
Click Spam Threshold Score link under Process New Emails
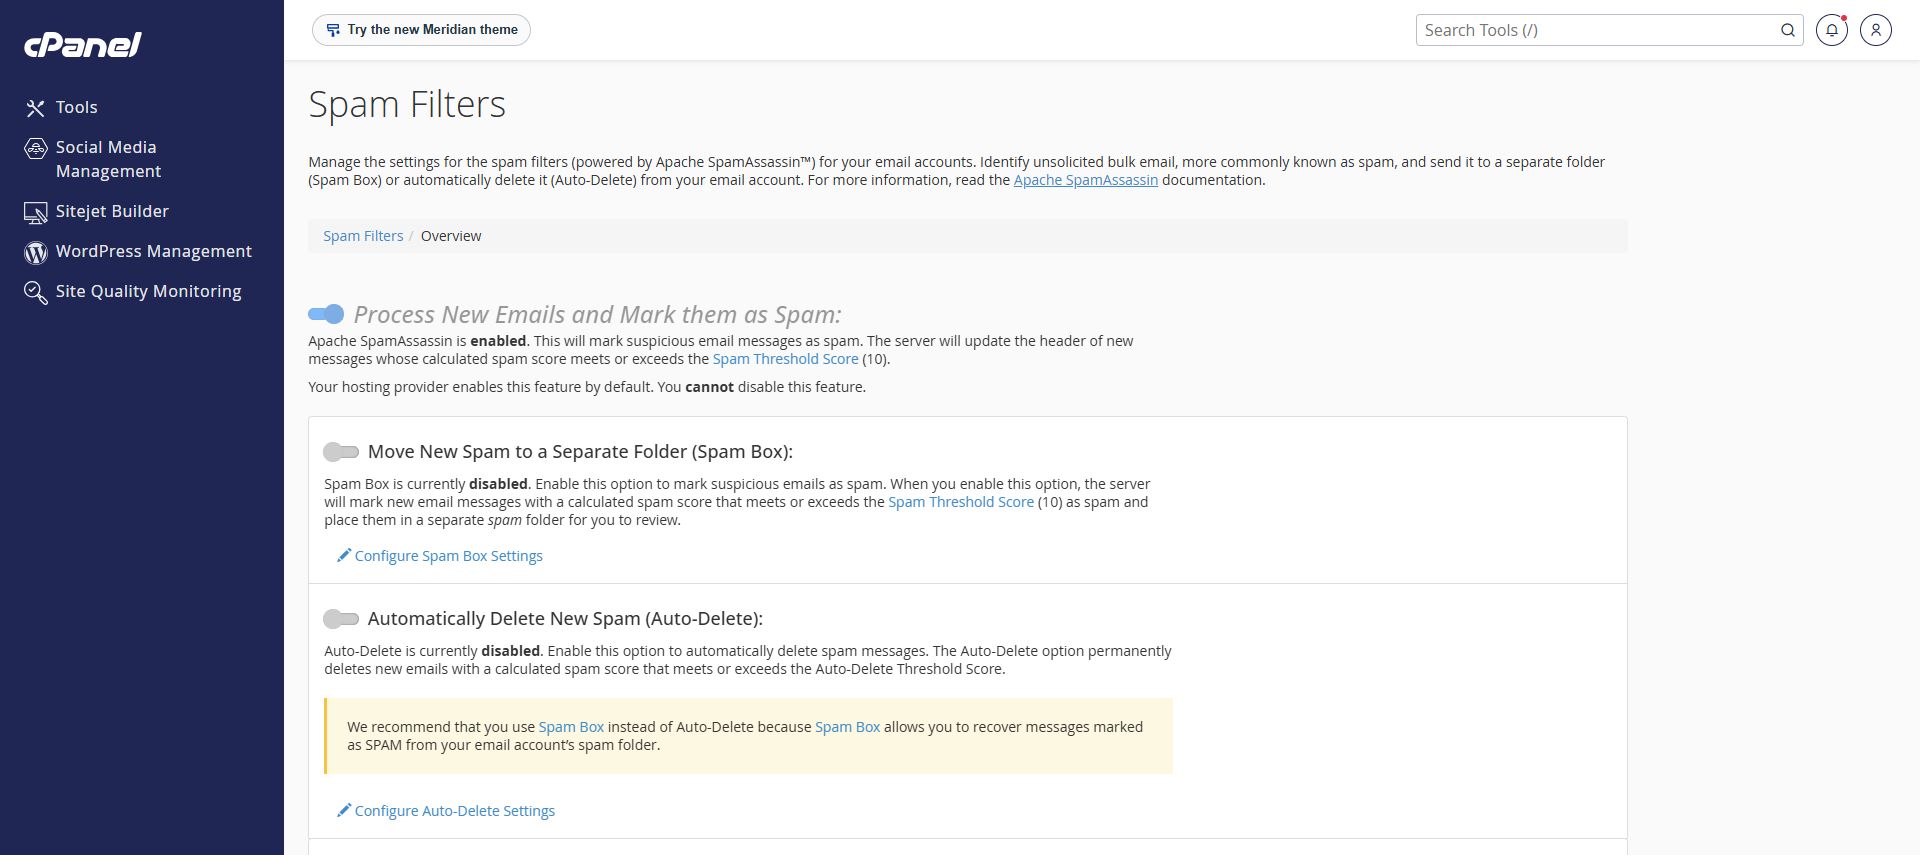coord(785,359)
